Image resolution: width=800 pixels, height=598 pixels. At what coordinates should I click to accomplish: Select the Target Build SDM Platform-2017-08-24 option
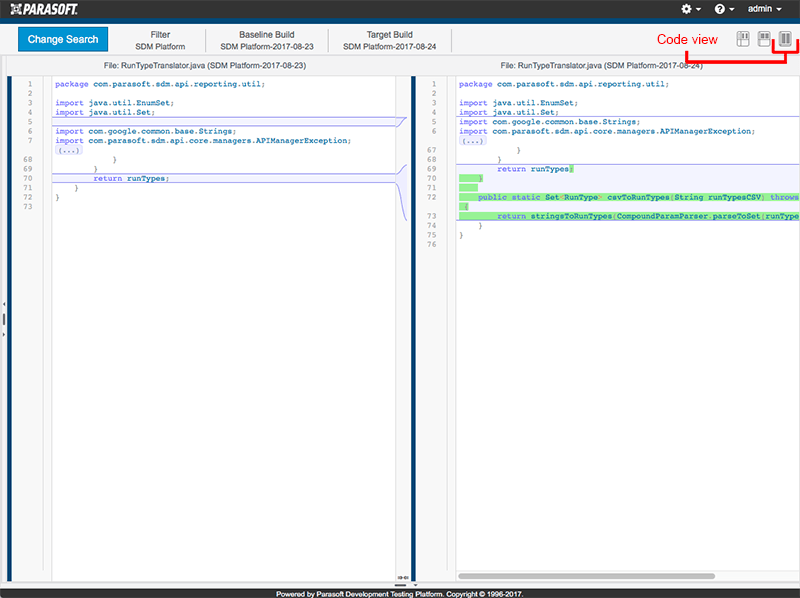click(389, 40)
